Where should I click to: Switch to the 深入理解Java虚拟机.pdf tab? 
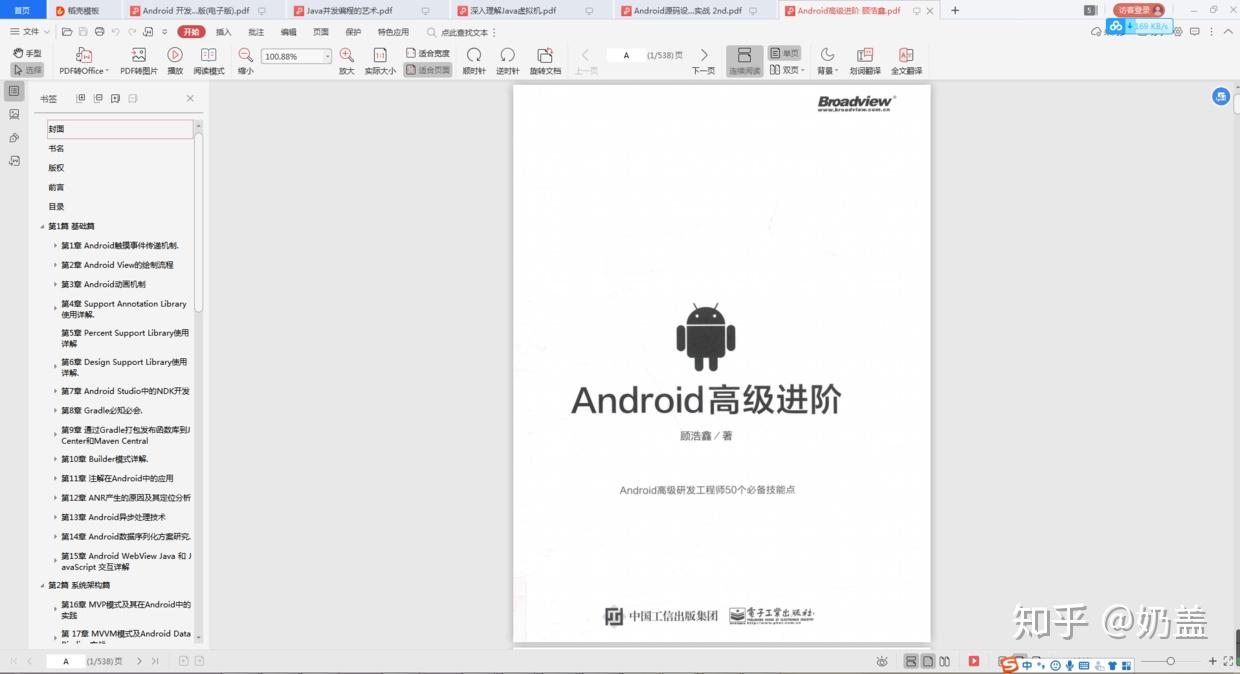[x=528, y=10]
